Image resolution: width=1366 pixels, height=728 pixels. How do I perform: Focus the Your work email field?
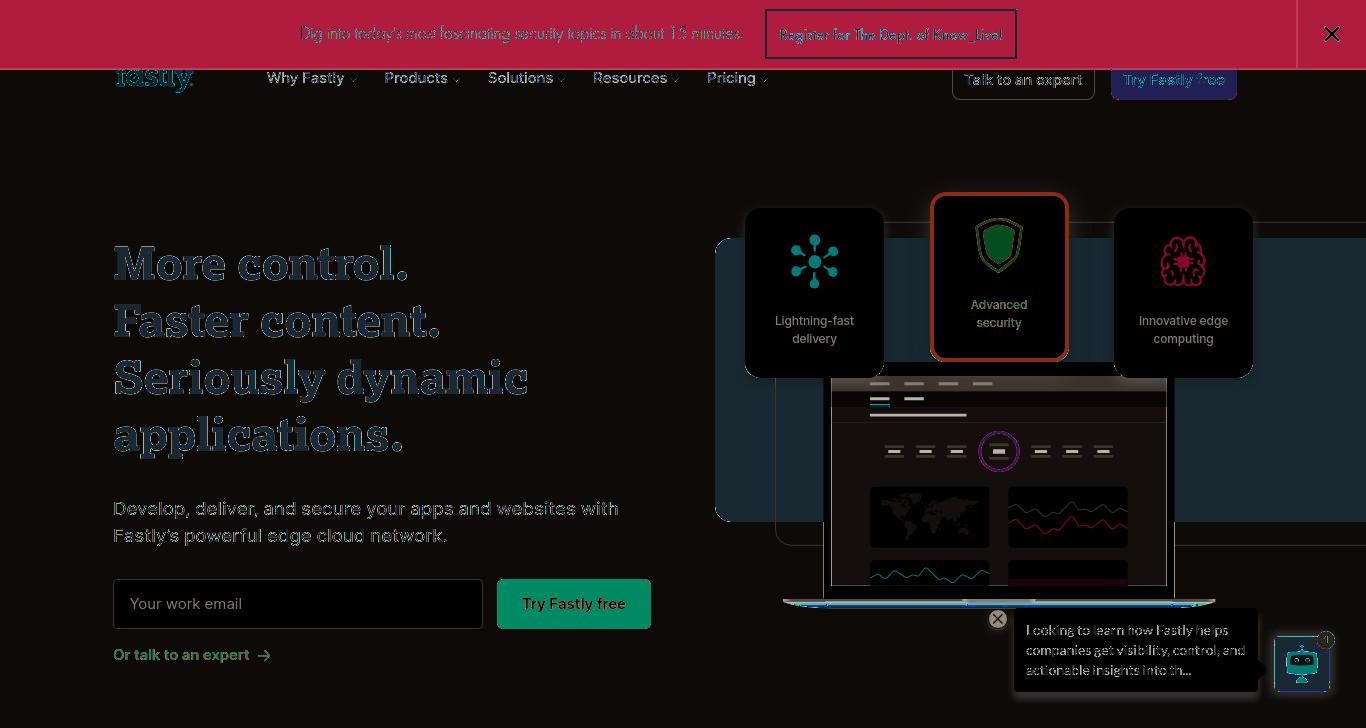pos(298,604)
